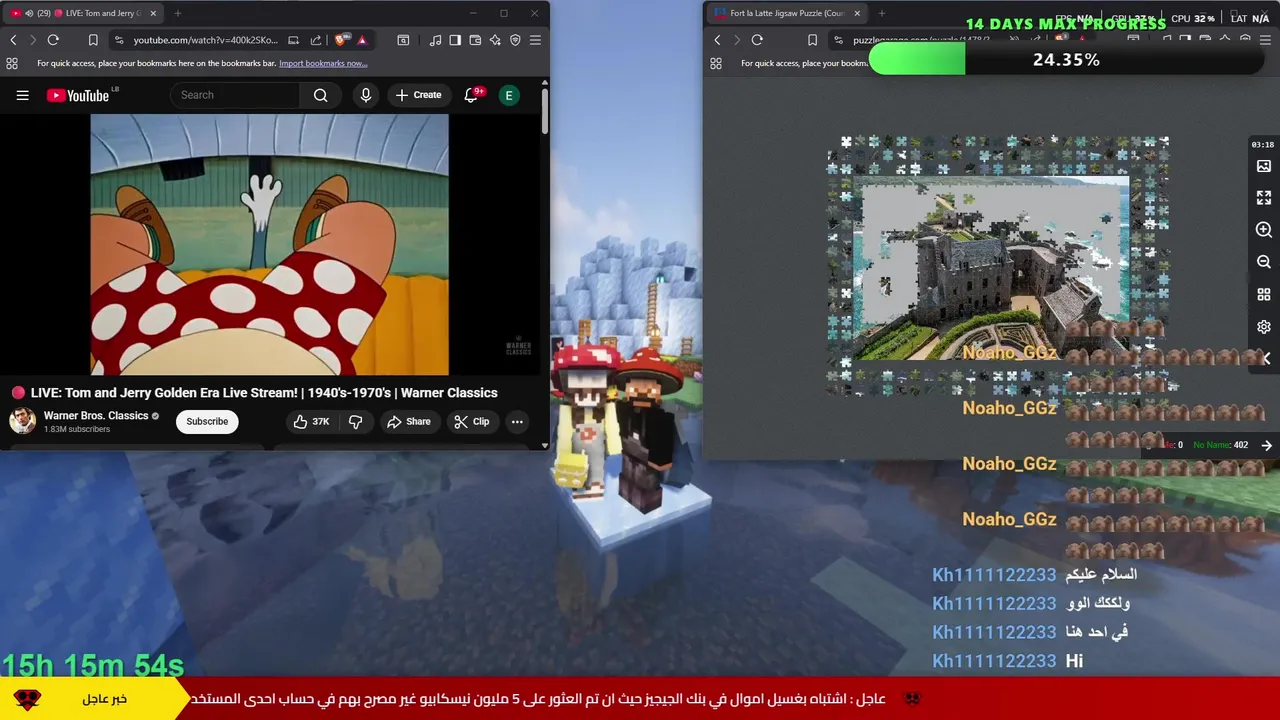1280x720 pixels.
Task: Close the Tom and Jerry YouTube tab
Action: pos(153,13)
